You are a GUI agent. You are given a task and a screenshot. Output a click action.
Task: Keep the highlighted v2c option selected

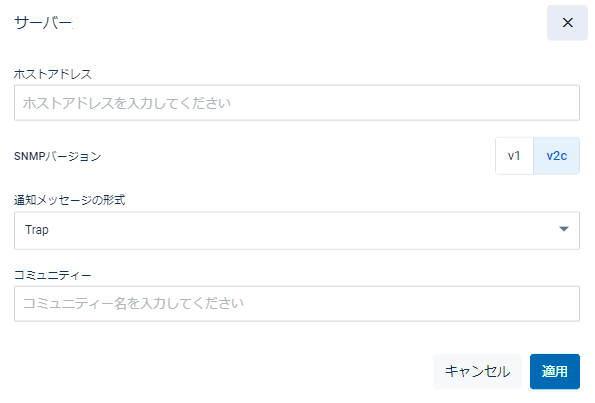[x=556, y=156]
